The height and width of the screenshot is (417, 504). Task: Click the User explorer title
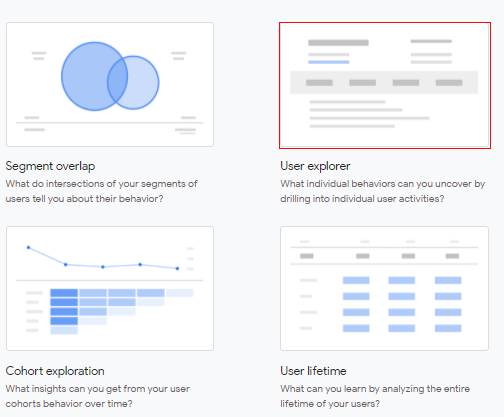coord(315,166)
